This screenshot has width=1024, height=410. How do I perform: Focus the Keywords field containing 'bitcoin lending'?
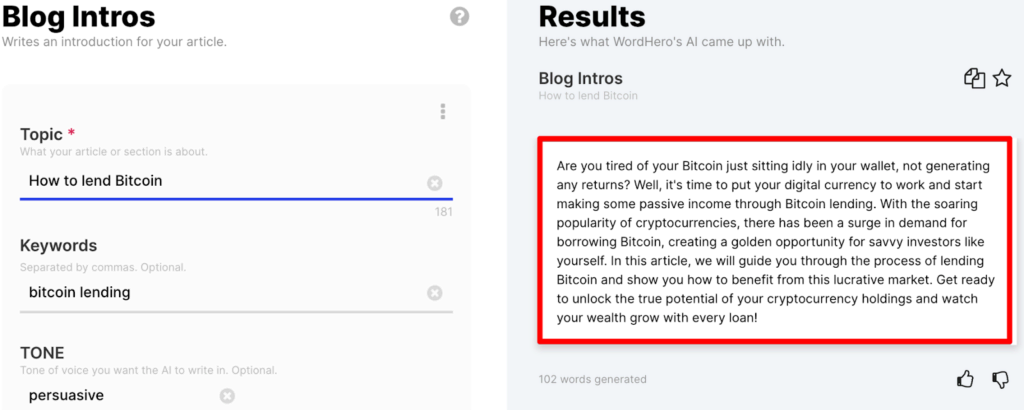click(x=220, y=292)
